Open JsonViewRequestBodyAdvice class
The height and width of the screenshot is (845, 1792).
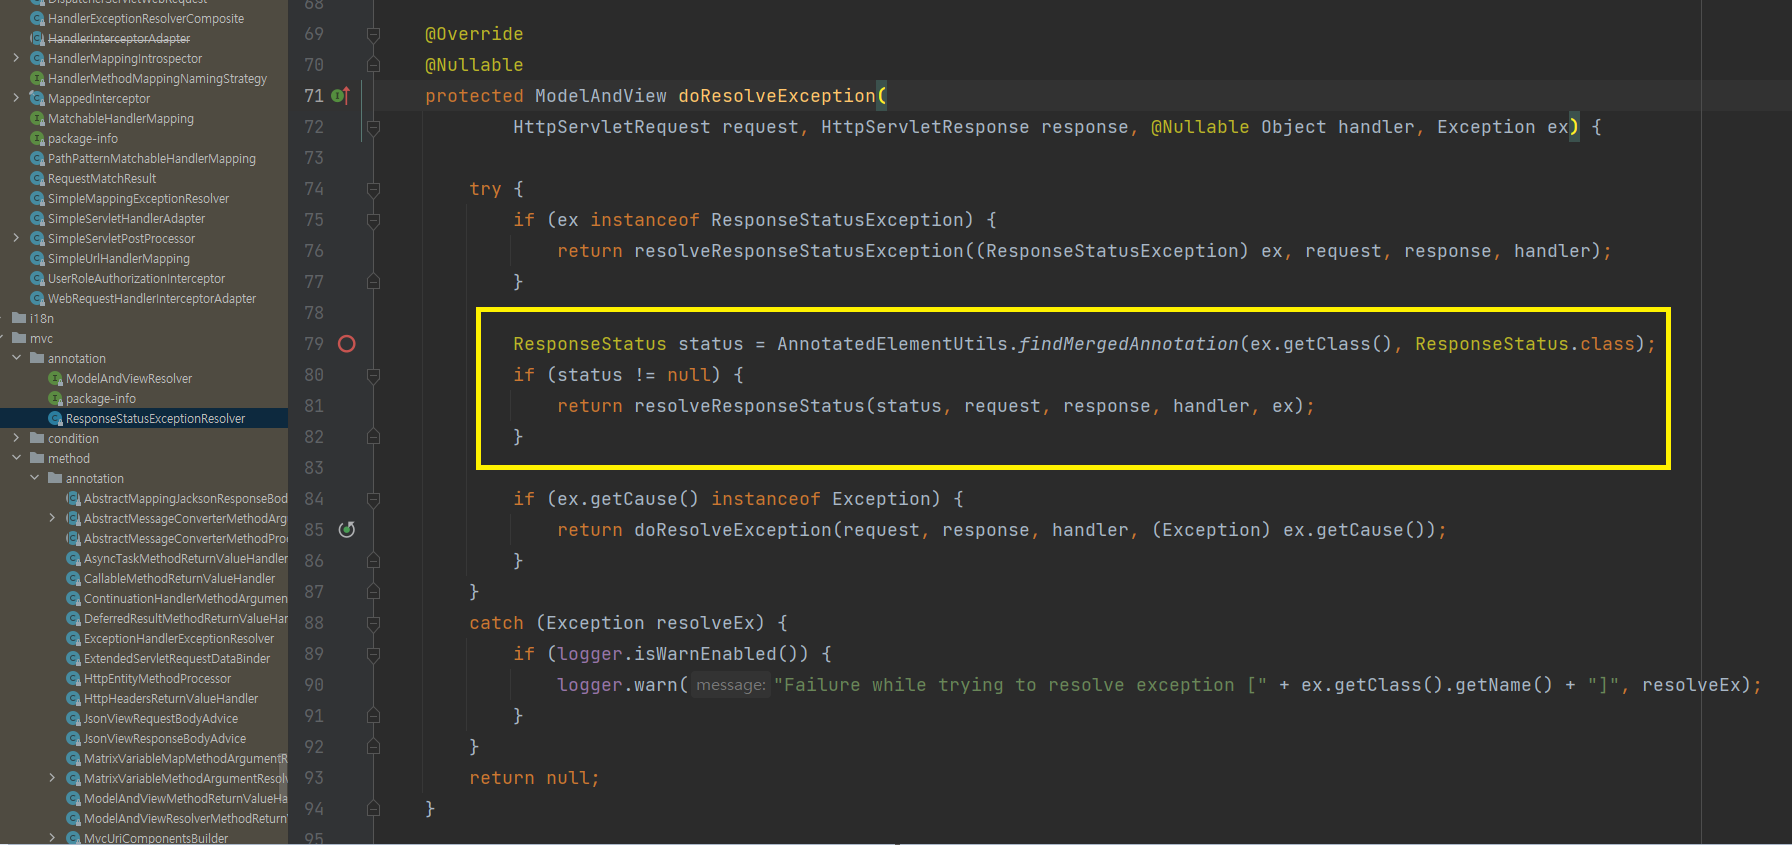click(x=161, y=718)
